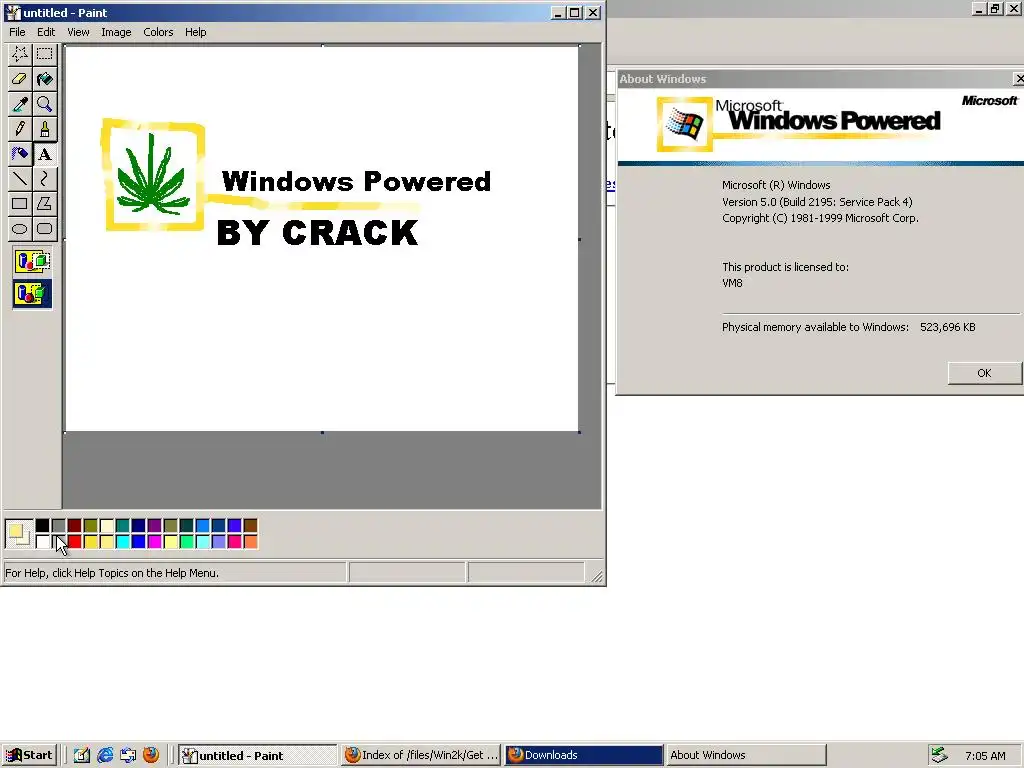The image size is (1024, 768).
Task: Pick the dark gray color swatch
Action: [x=59, y=525]
